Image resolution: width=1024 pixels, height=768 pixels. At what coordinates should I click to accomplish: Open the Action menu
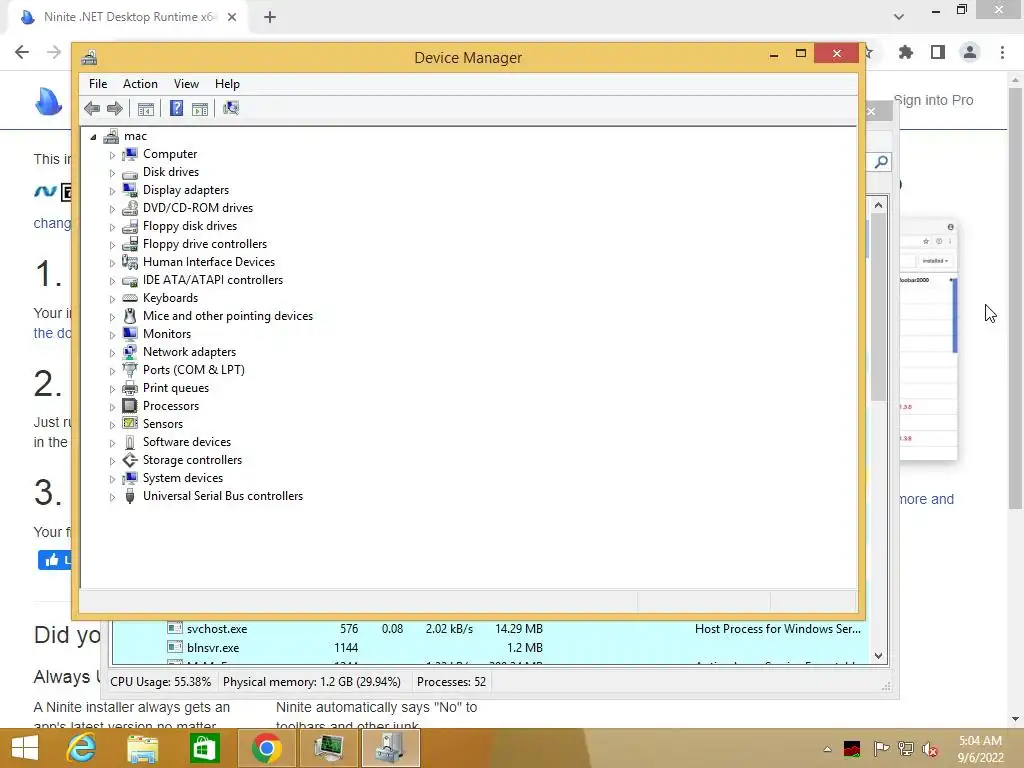pos(140,84)
